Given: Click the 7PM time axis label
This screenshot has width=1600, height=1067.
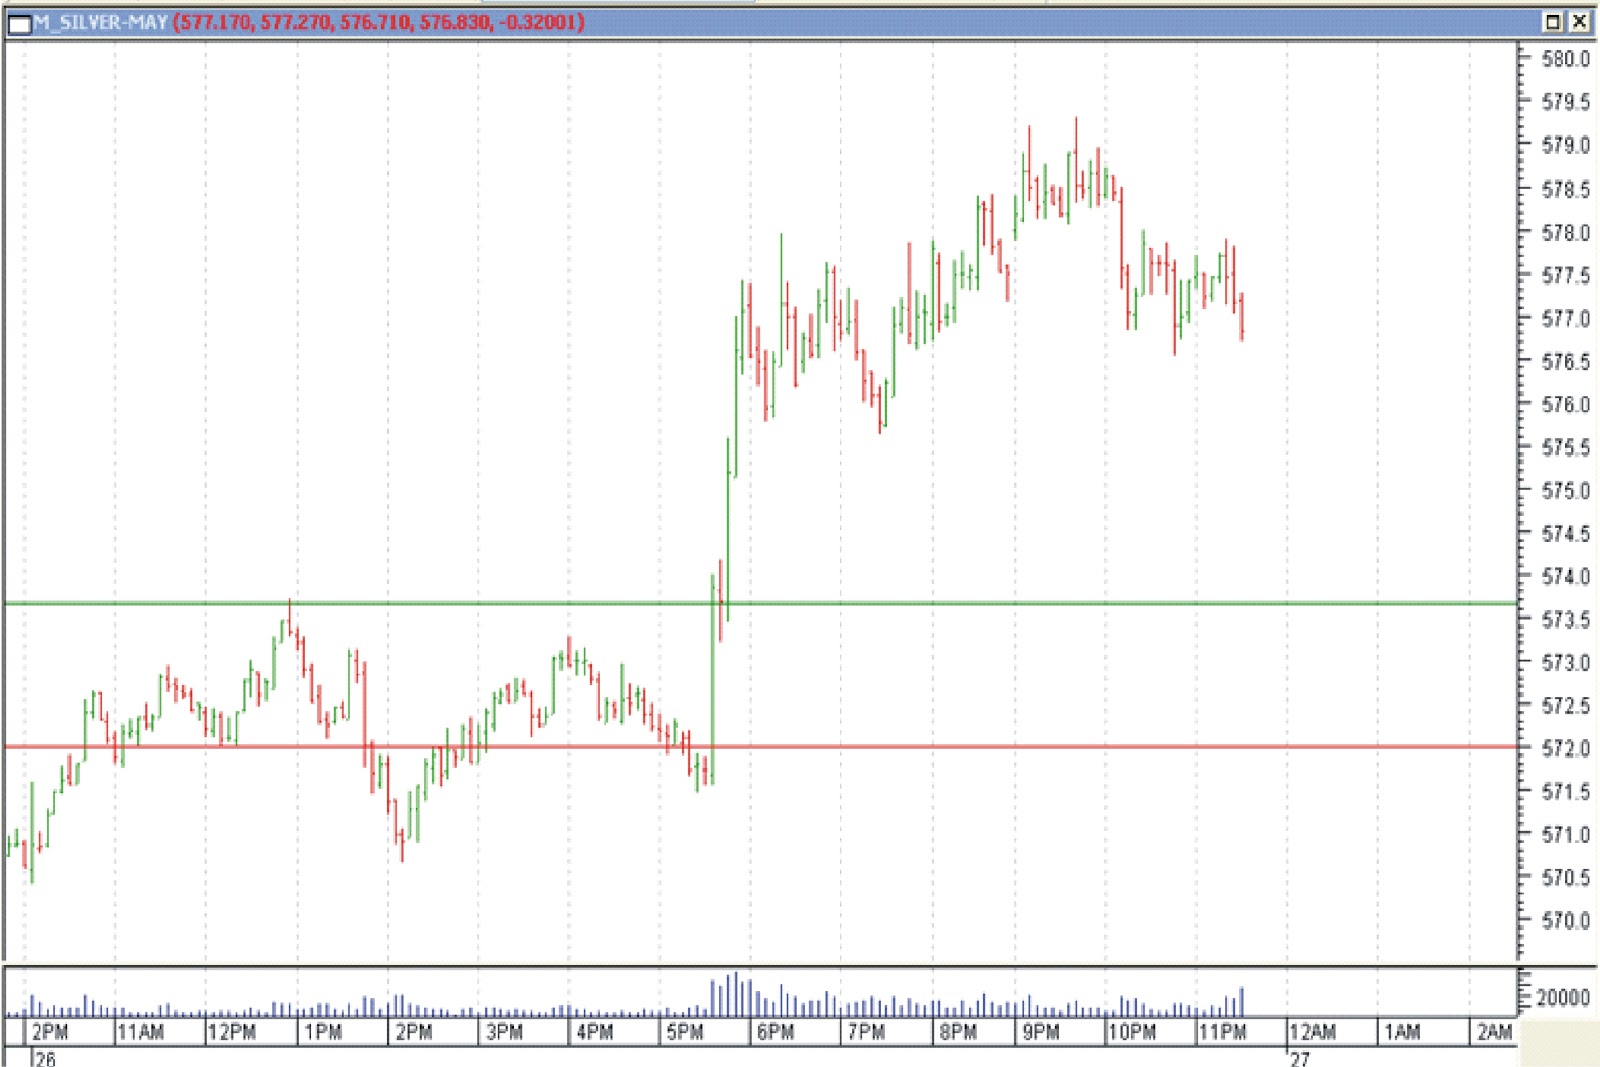Looking at the screenshot, I should tap(866, 1032).
